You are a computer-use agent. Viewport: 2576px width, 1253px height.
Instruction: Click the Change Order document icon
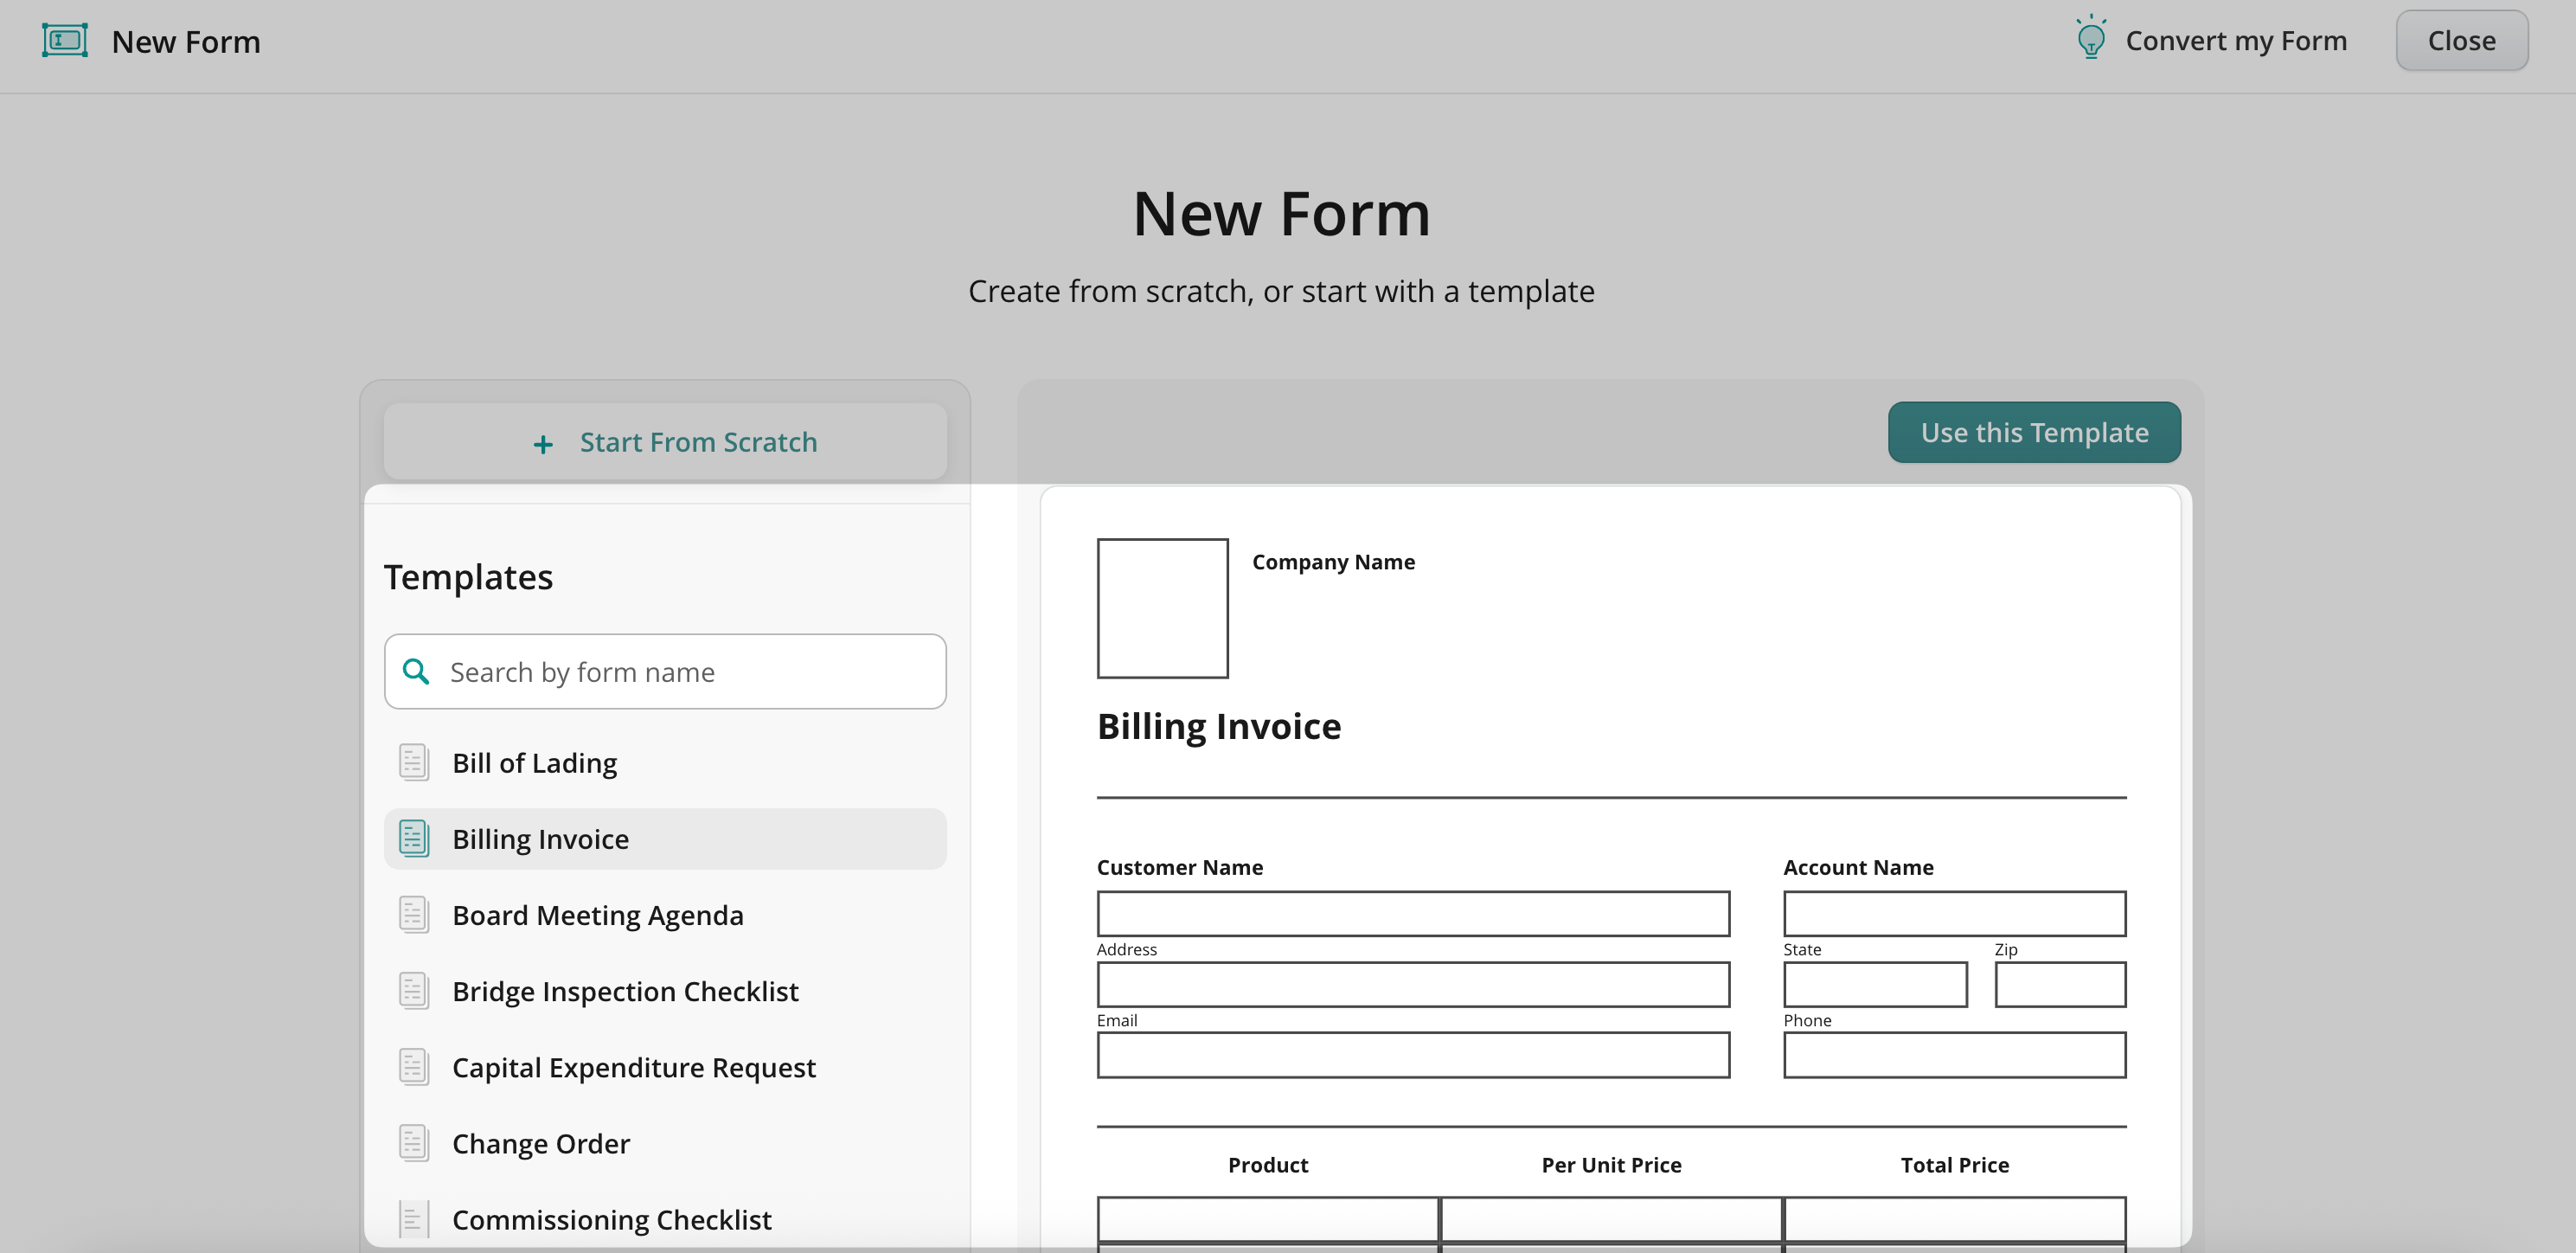[413, 1142]
